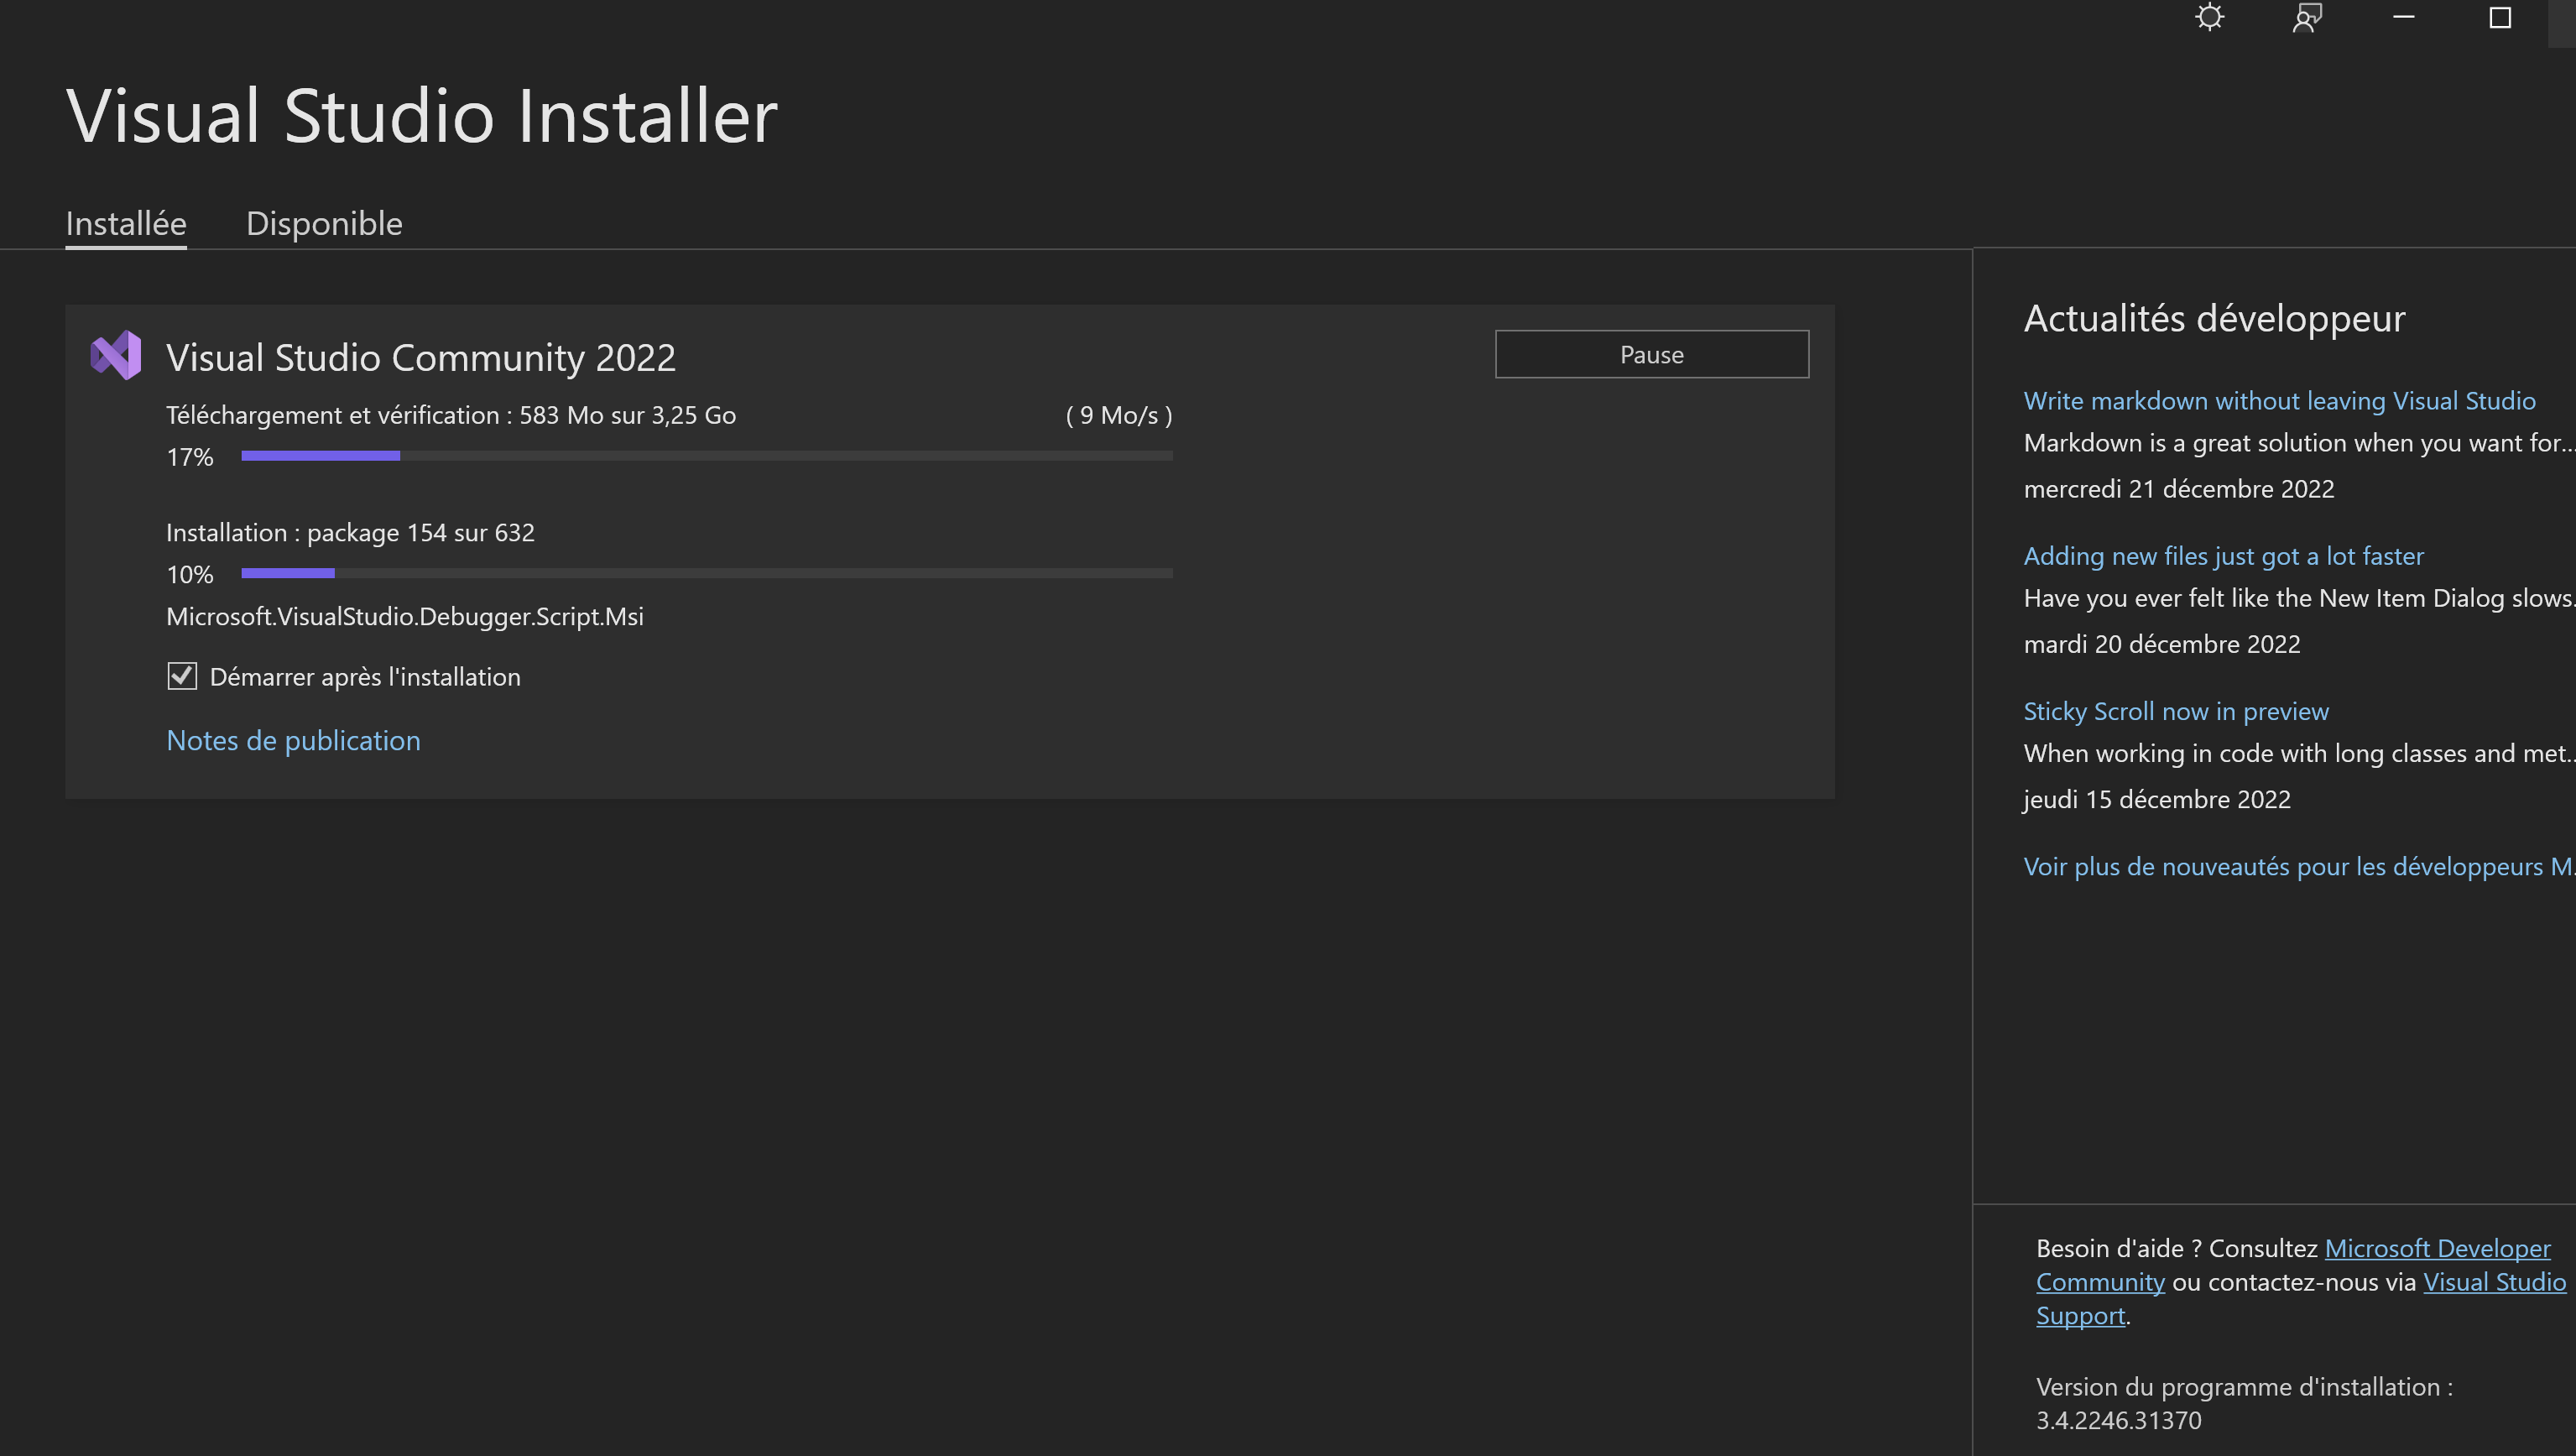This screenshot has height=1456, width=2576.
Task: Pause the Visual Studio installation
Action: [x=1651, y=354]
